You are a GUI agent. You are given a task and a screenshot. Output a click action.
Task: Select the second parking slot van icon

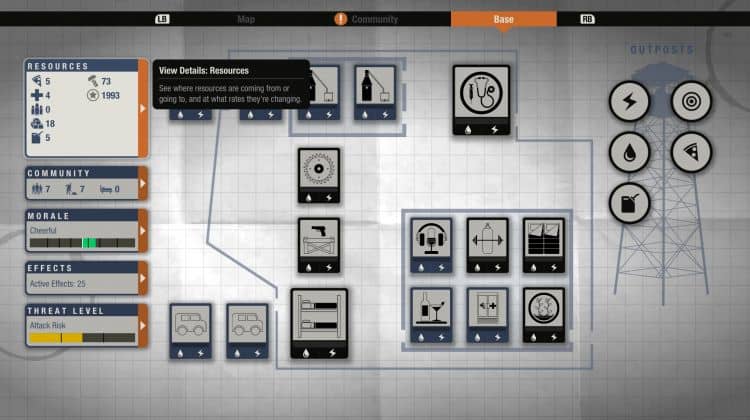pos(247,331)
